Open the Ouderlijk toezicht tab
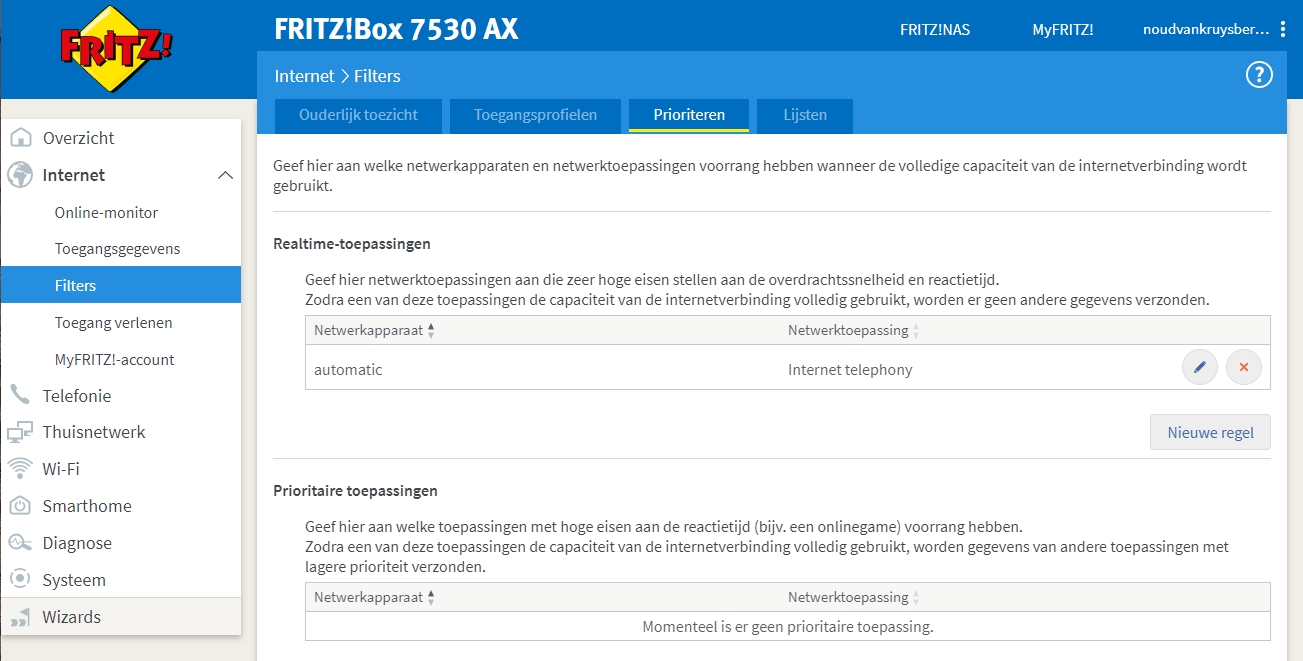 (x=357, y=116)
